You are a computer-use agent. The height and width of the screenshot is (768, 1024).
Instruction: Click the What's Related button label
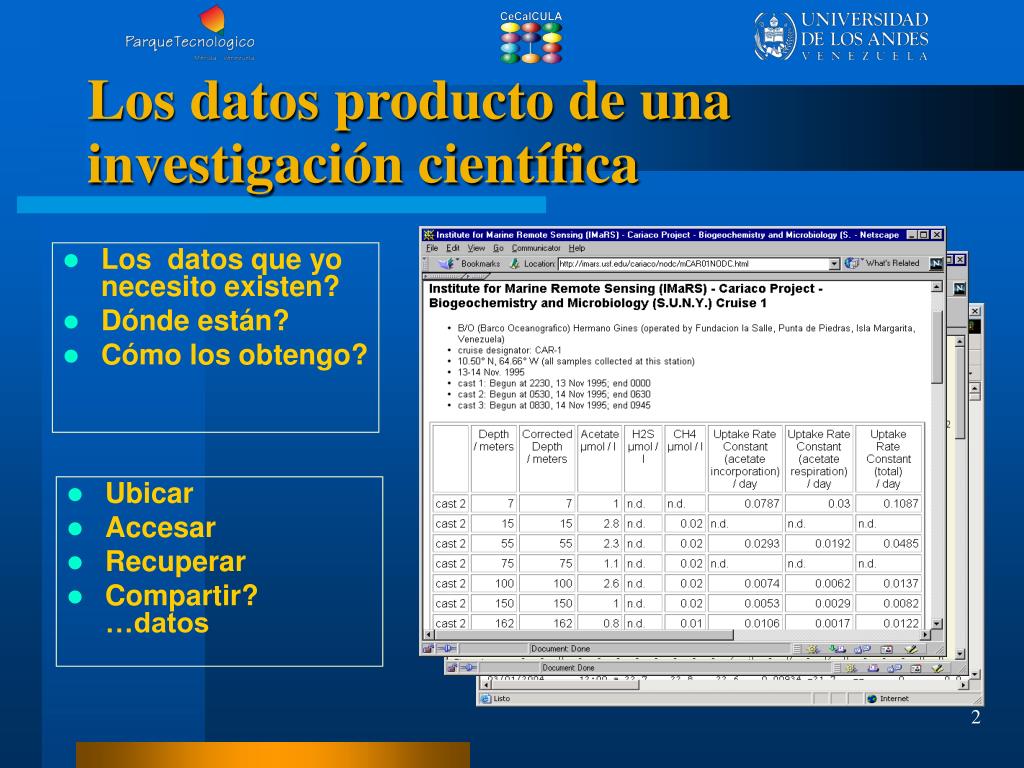click(893, 263)
